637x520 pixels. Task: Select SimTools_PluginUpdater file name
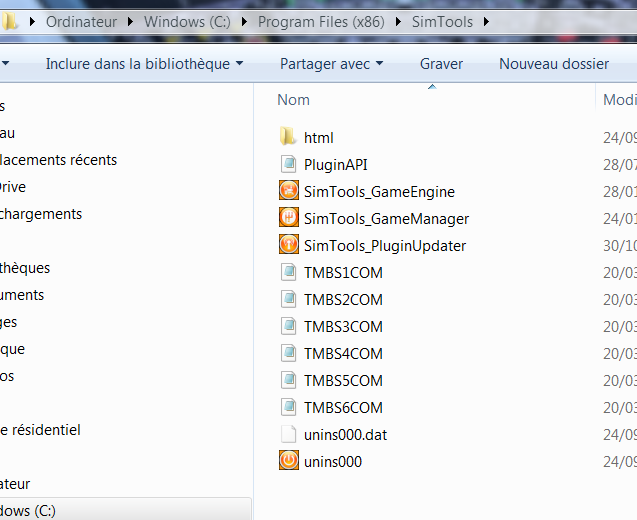(x=385, y=246)
